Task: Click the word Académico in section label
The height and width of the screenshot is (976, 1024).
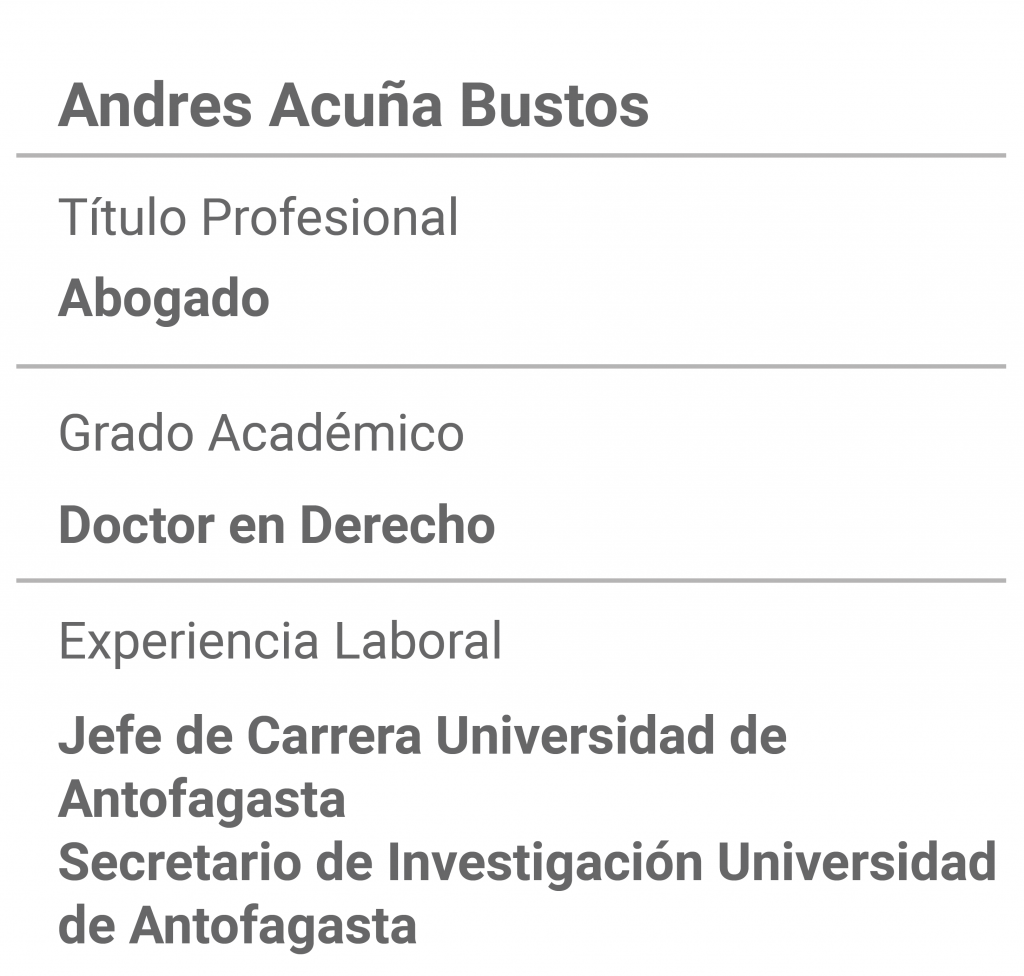Action: click(x=336, y=433)
